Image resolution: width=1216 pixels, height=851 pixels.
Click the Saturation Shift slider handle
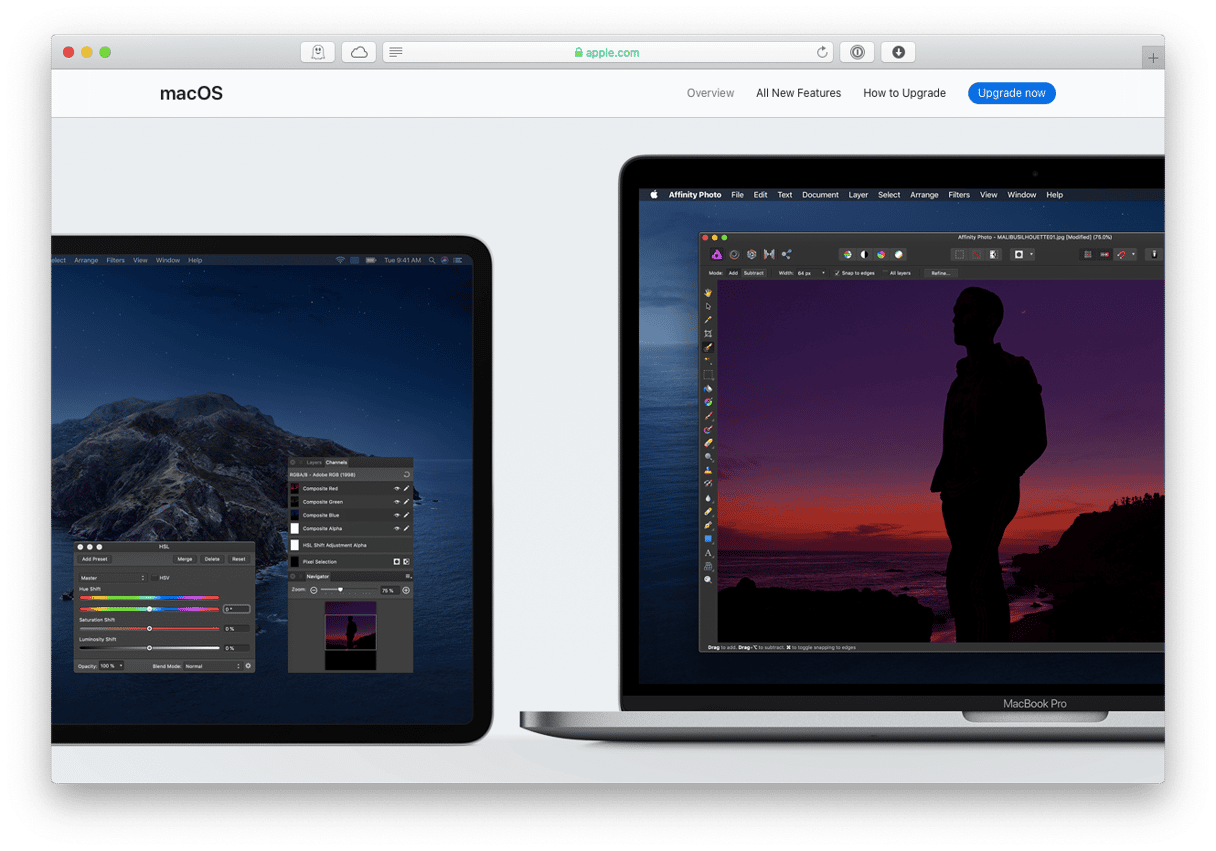(149, 629)
